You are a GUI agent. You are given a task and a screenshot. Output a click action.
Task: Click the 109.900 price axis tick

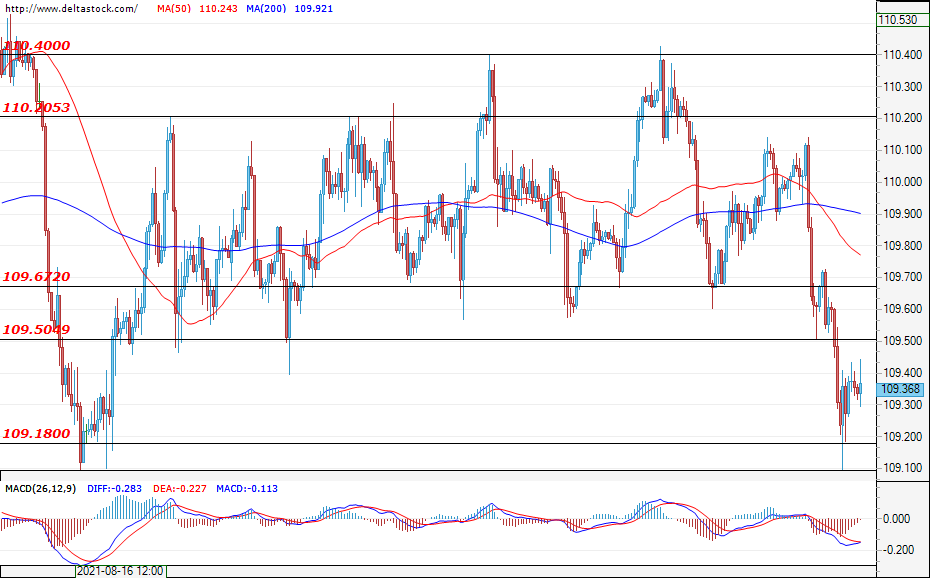pyautogui.click(x=902, y=213)
